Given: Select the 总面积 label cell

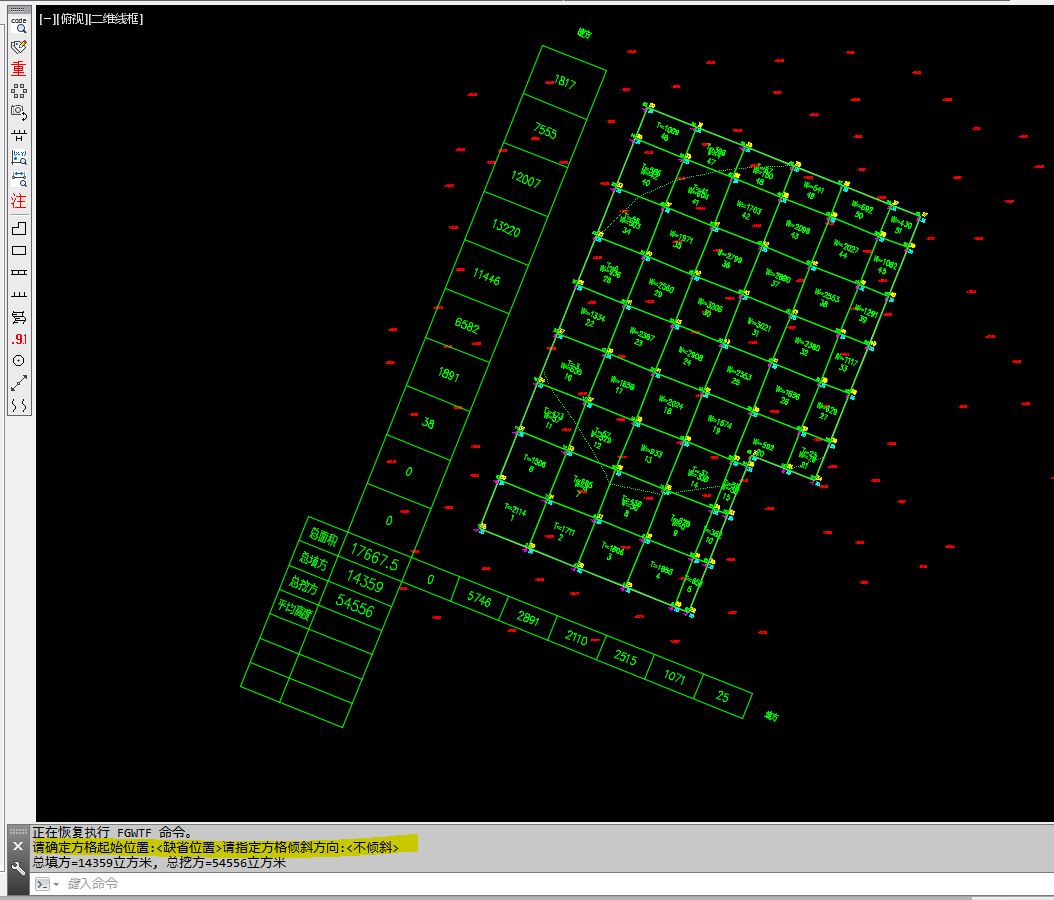Looking at the screenshot, I should 323,537.
